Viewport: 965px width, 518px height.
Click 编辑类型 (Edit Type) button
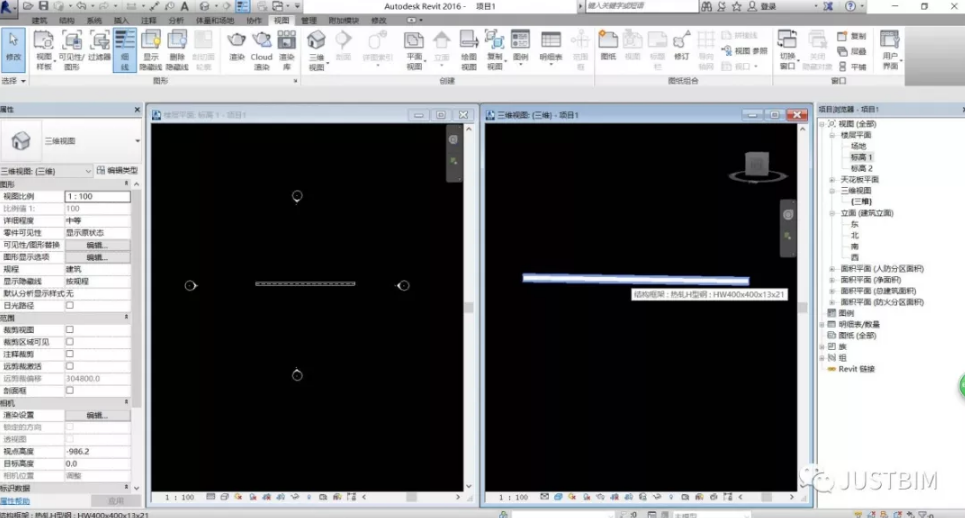(118, 170)
